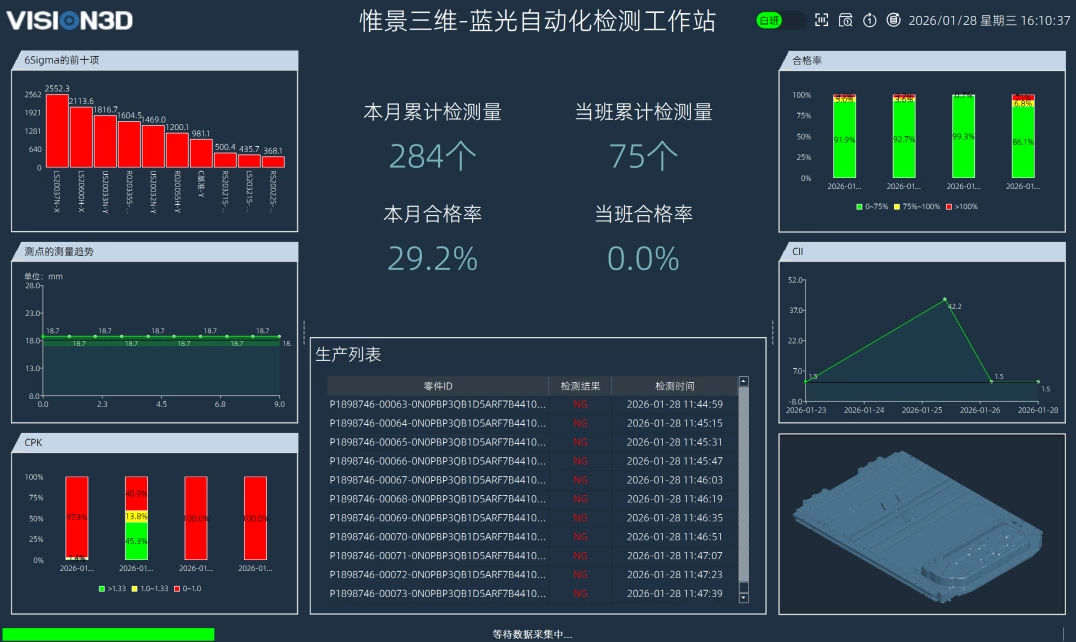Click the scroll-up arrow on the production list
Viewport: 1076px width, 642px height.
(741, 381)
